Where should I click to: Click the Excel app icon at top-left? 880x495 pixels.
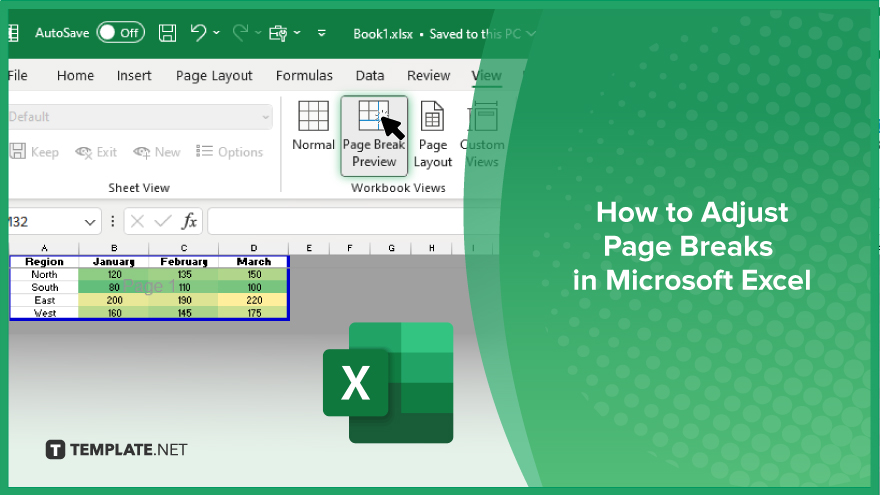click(14, 33)
